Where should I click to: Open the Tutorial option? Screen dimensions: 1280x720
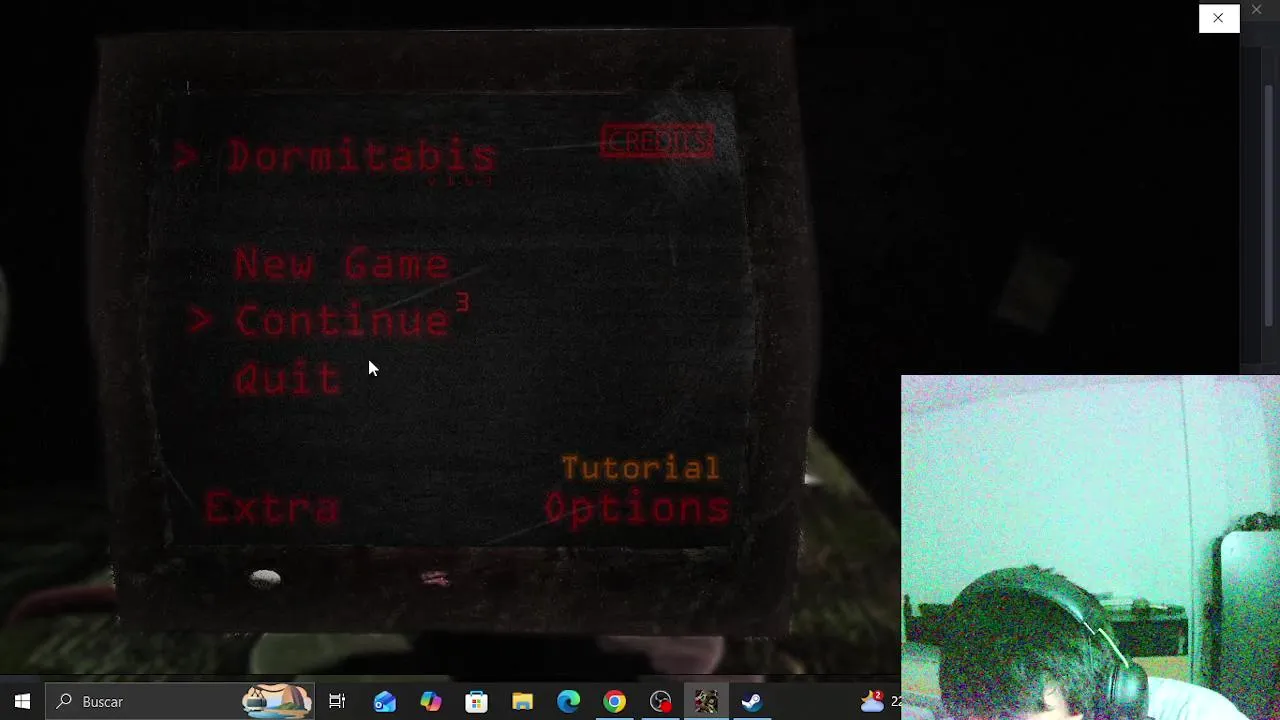(640, 467)
